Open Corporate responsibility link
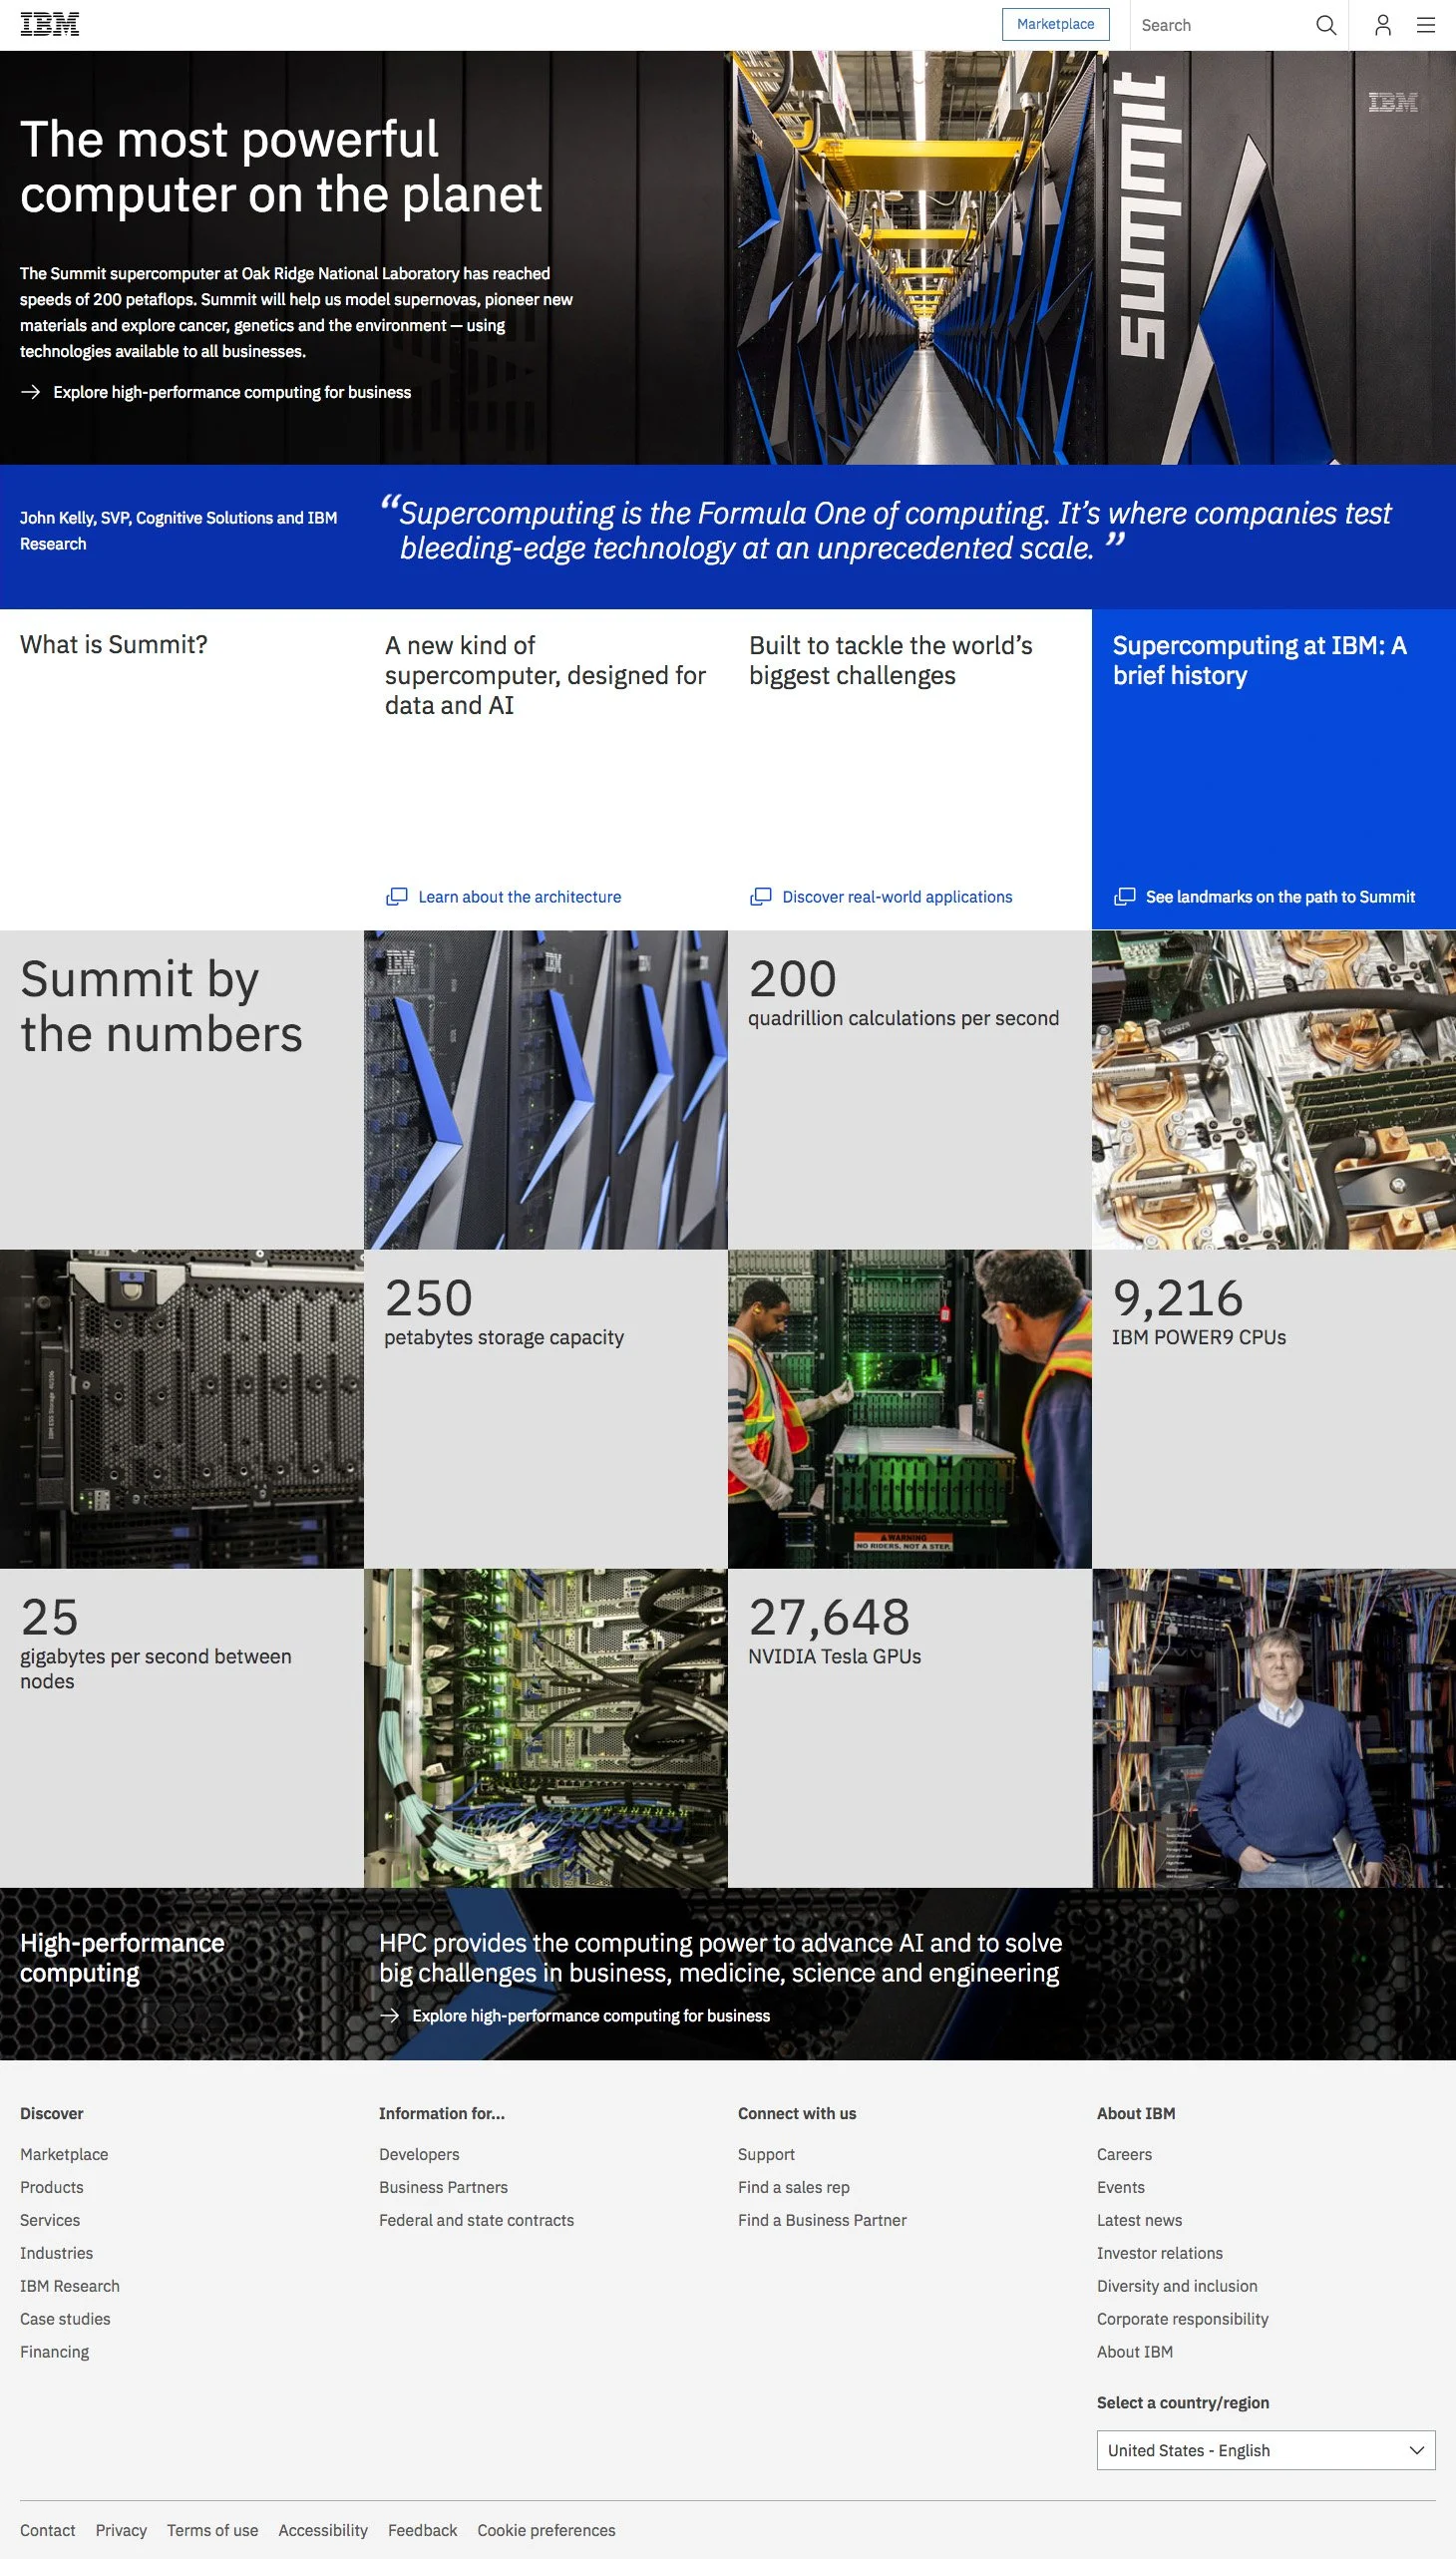Screen dimensions: 1456x2559 coord(1182,2319)
